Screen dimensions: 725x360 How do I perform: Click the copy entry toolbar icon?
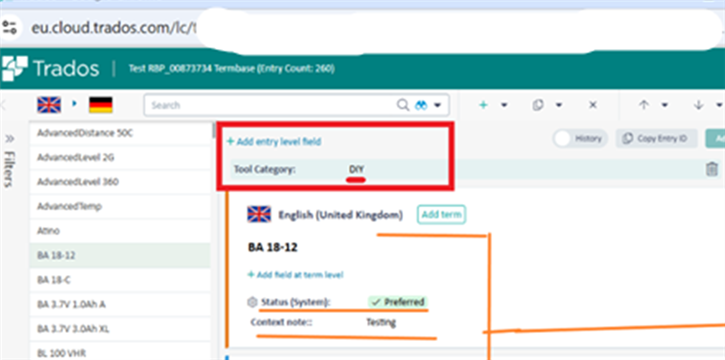coord(538,105)
